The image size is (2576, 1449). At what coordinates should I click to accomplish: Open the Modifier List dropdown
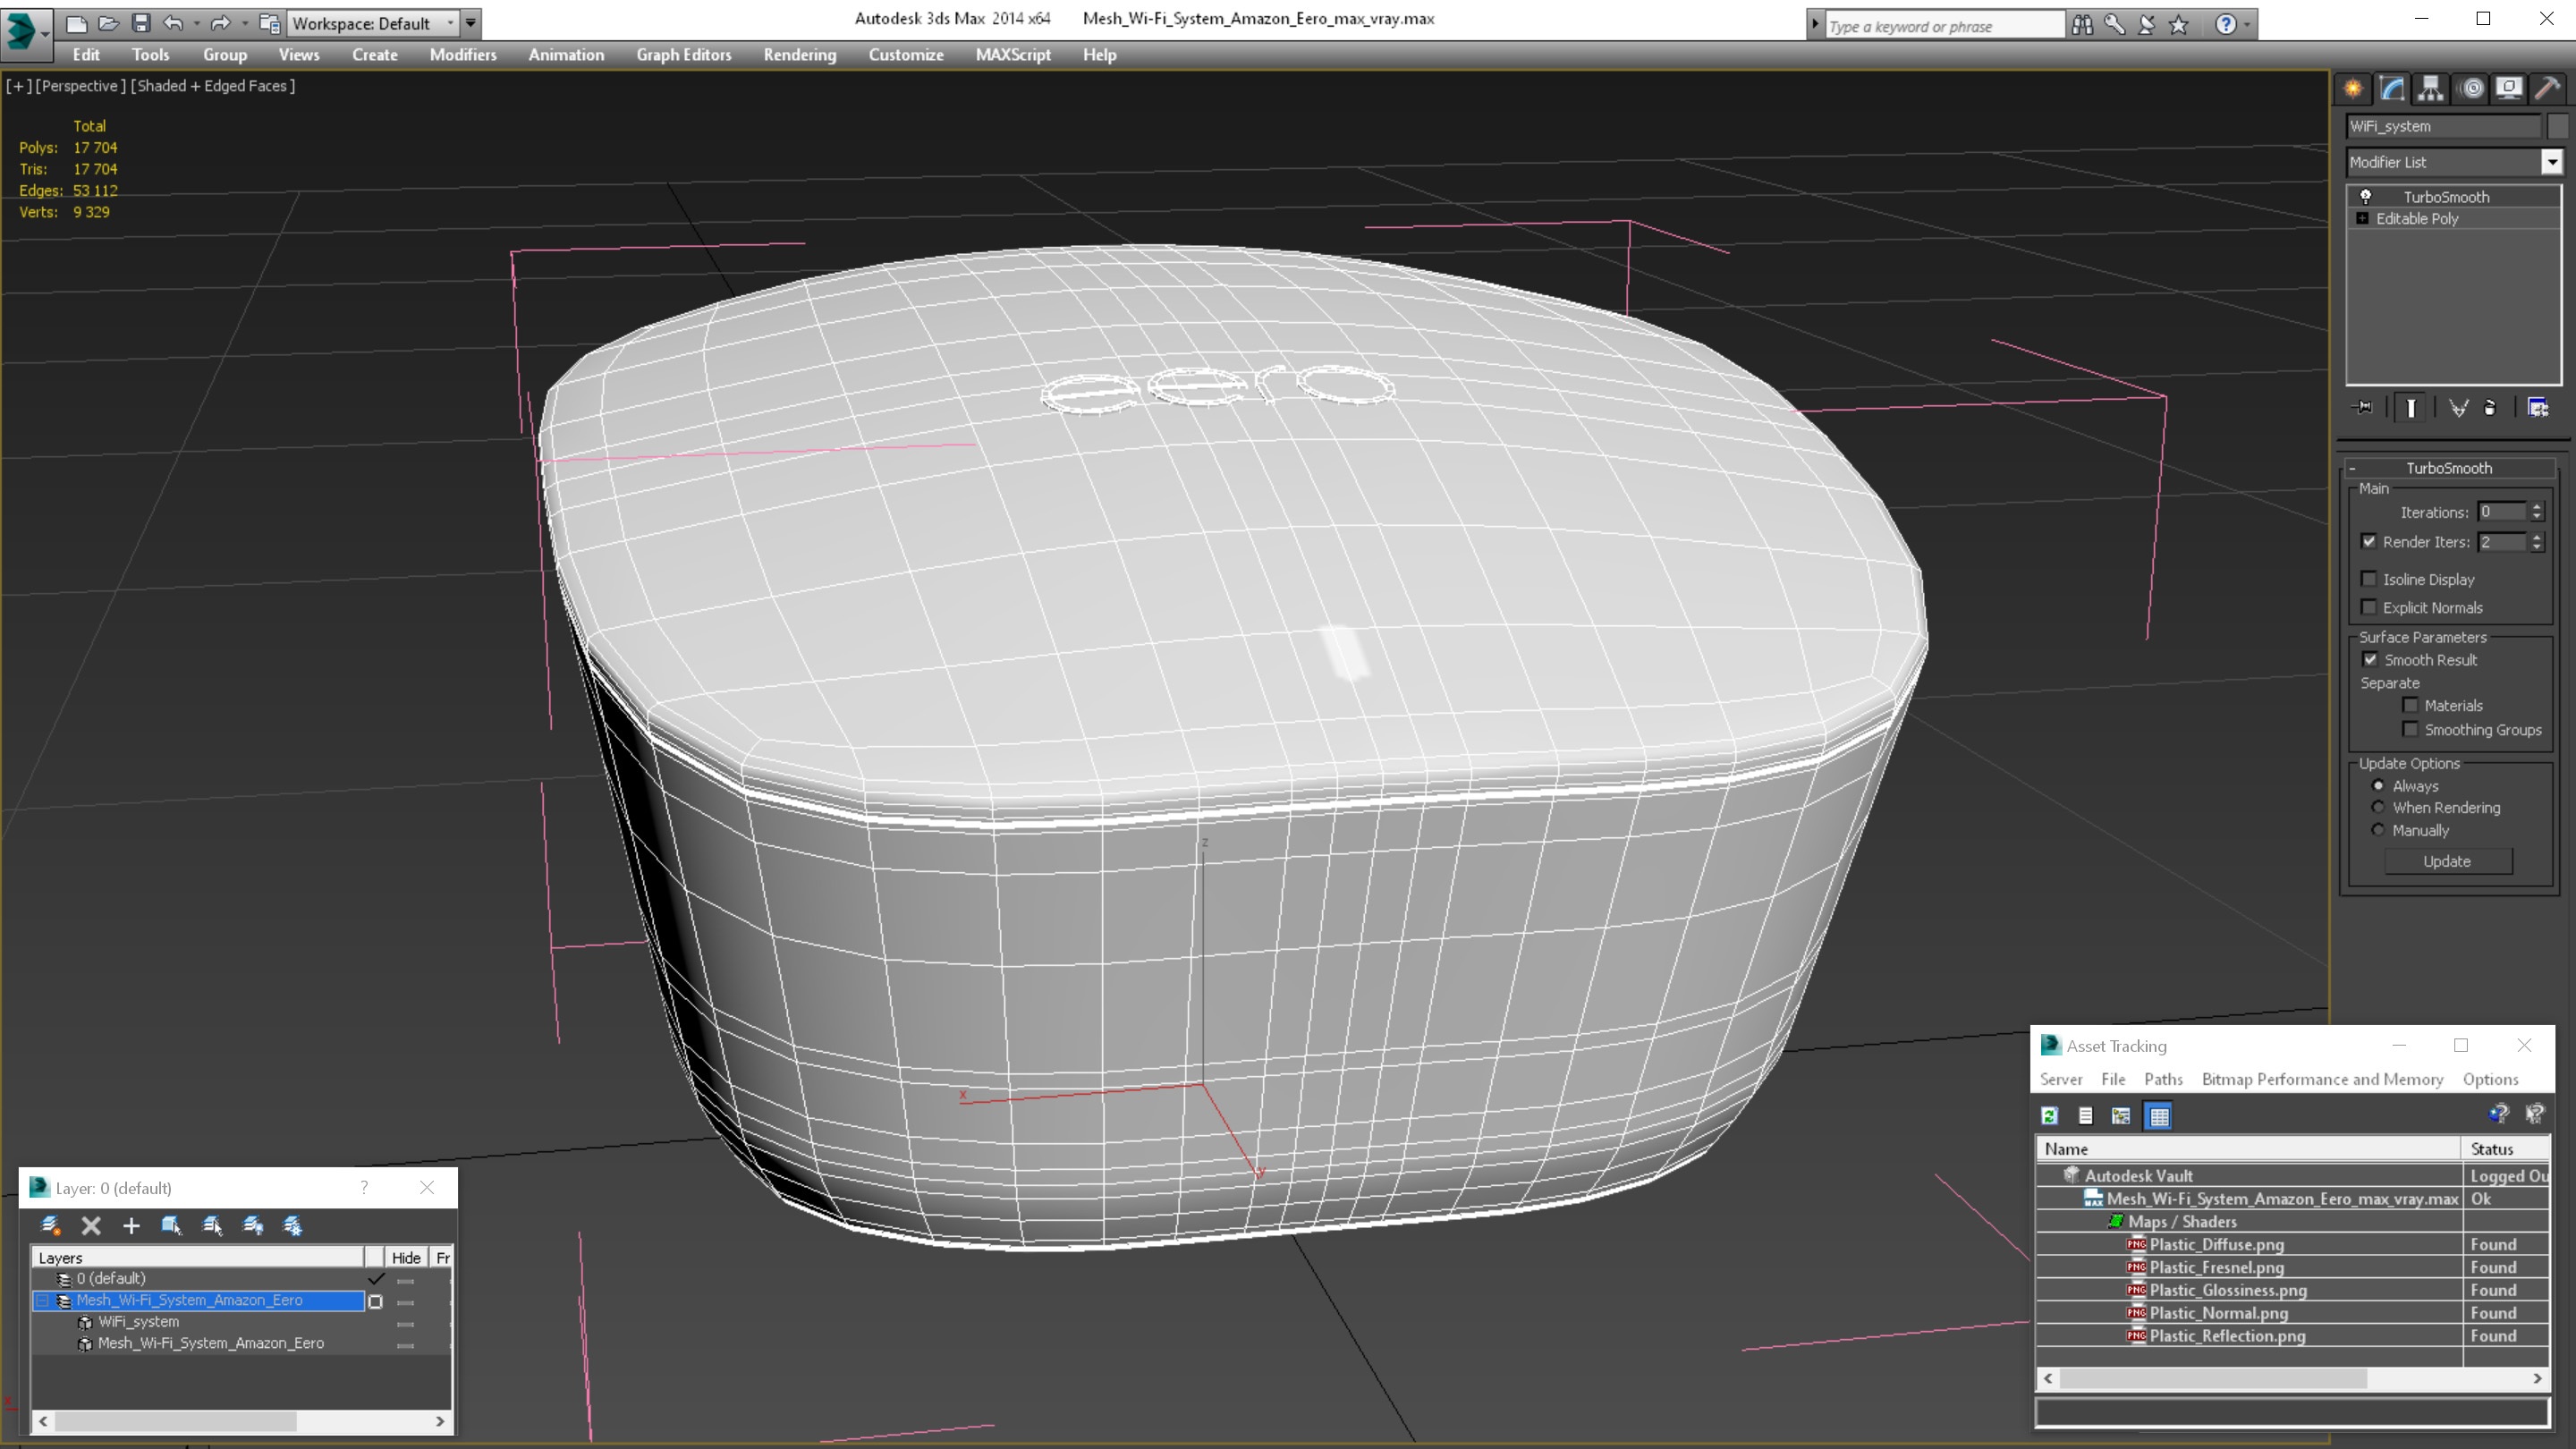coord(2552,162)
